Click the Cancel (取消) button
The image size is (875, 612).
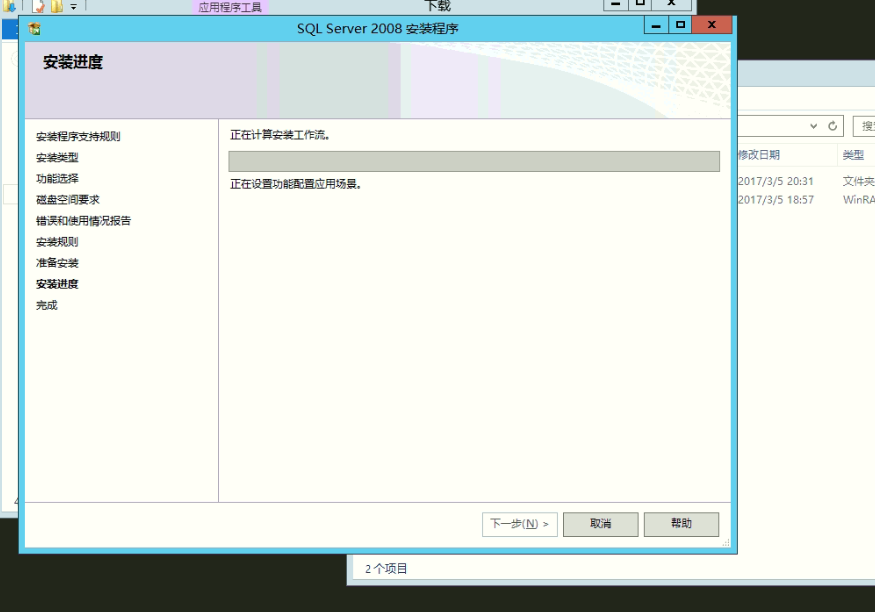(x=600, y=524)
